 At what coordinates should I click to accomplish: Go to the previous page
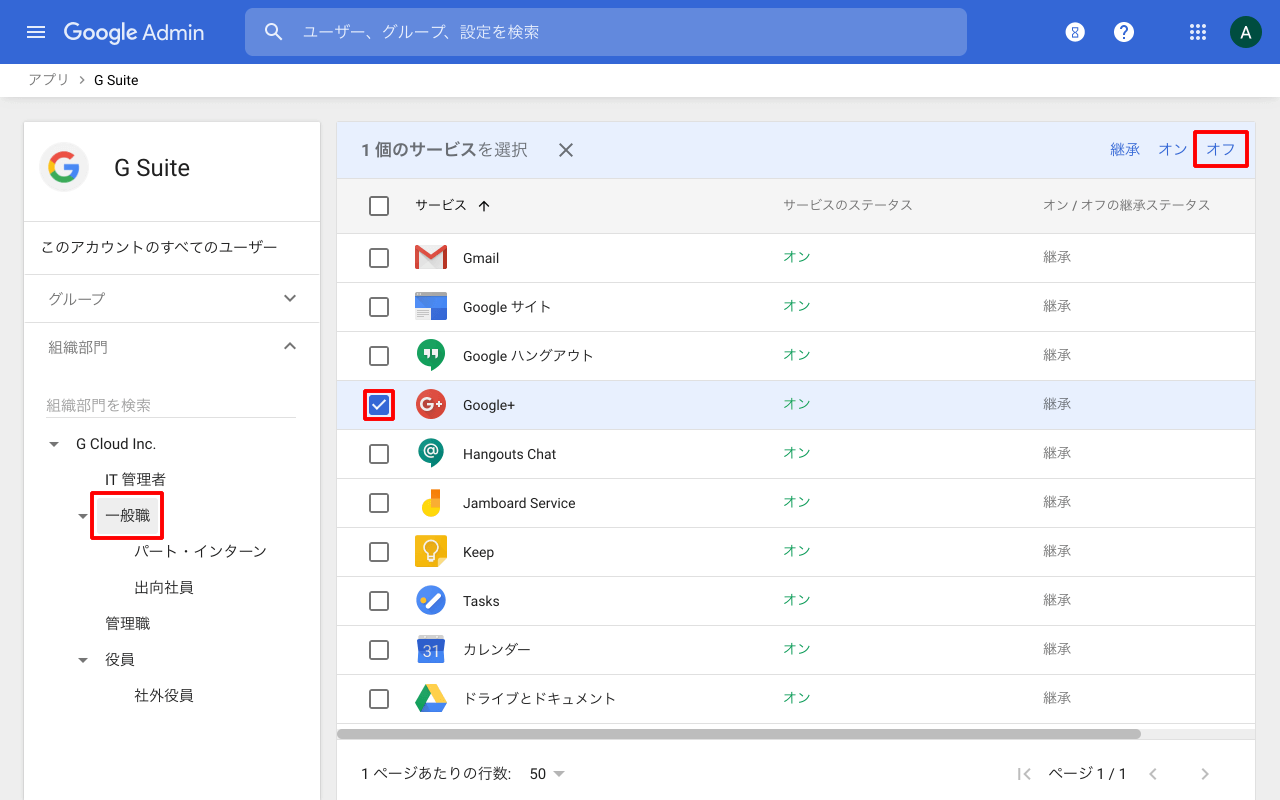coord(1153,774)
